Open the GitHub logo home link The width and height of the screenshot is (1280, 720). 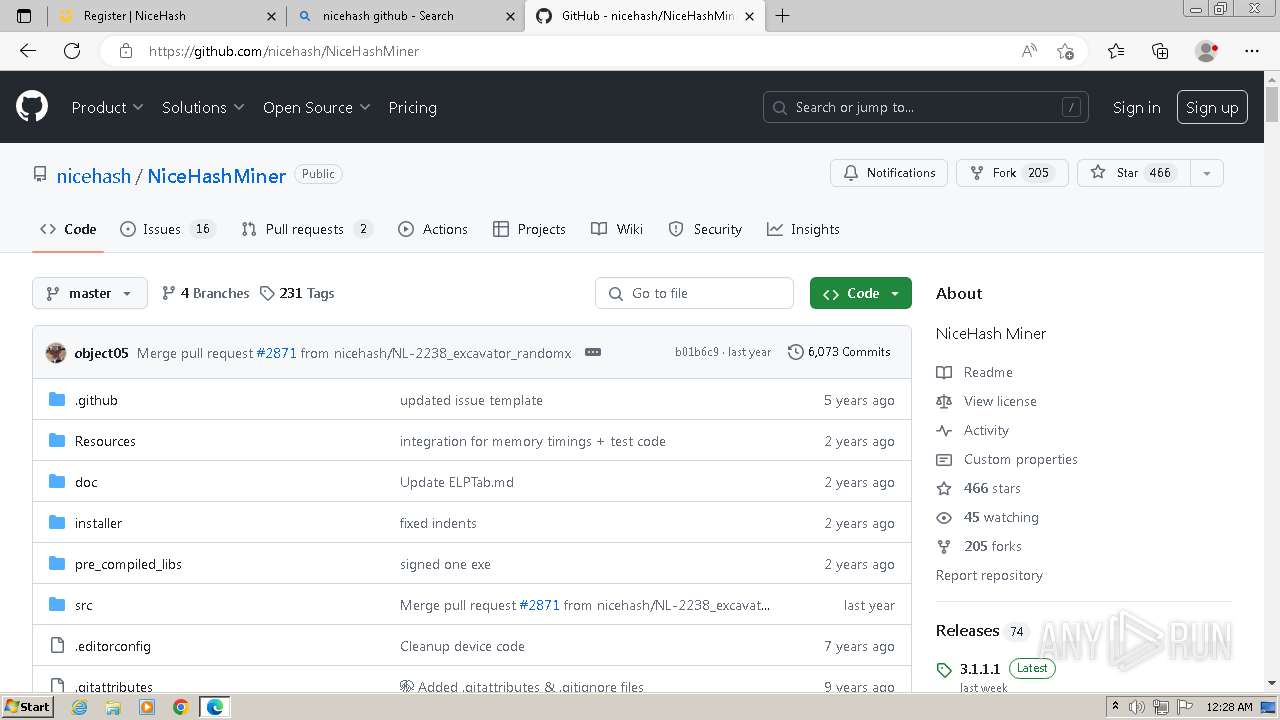(32, 107)
